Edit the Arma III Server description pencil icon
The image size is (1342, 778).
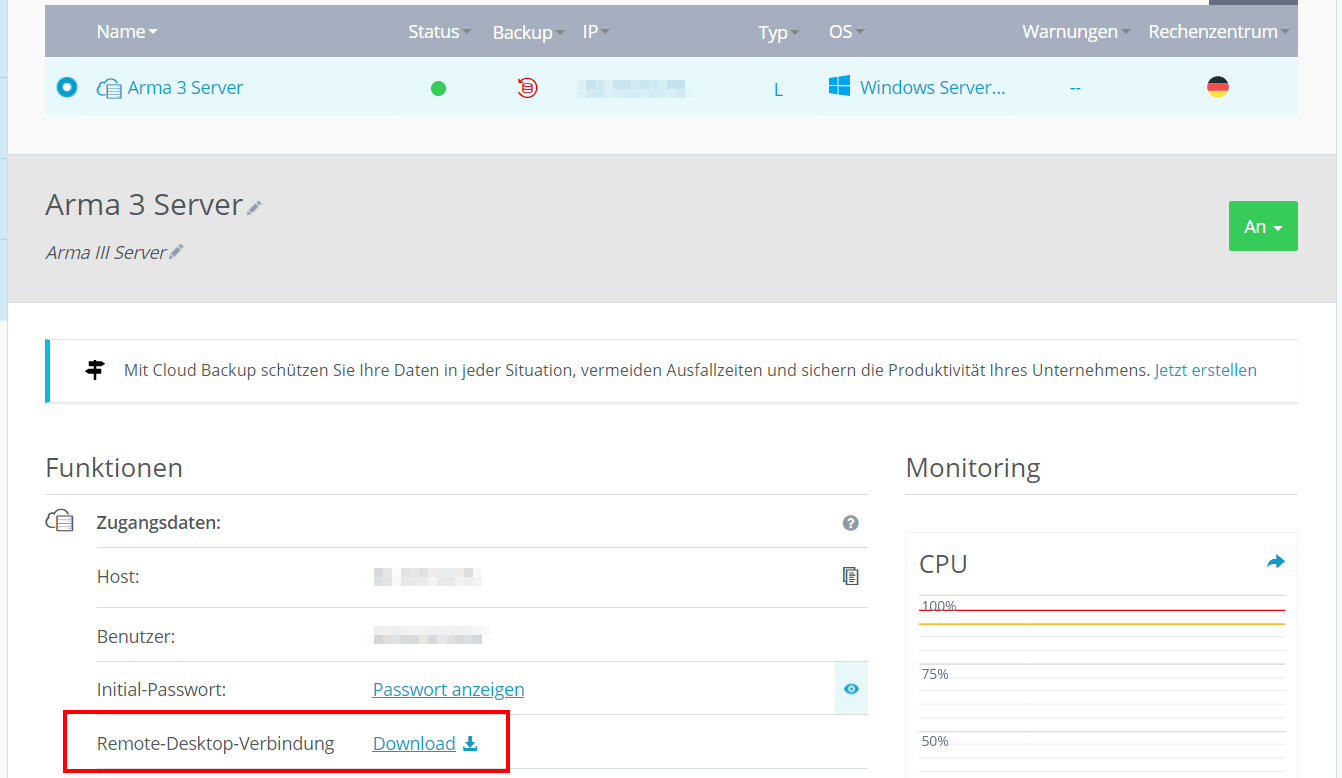click(176, 252)
